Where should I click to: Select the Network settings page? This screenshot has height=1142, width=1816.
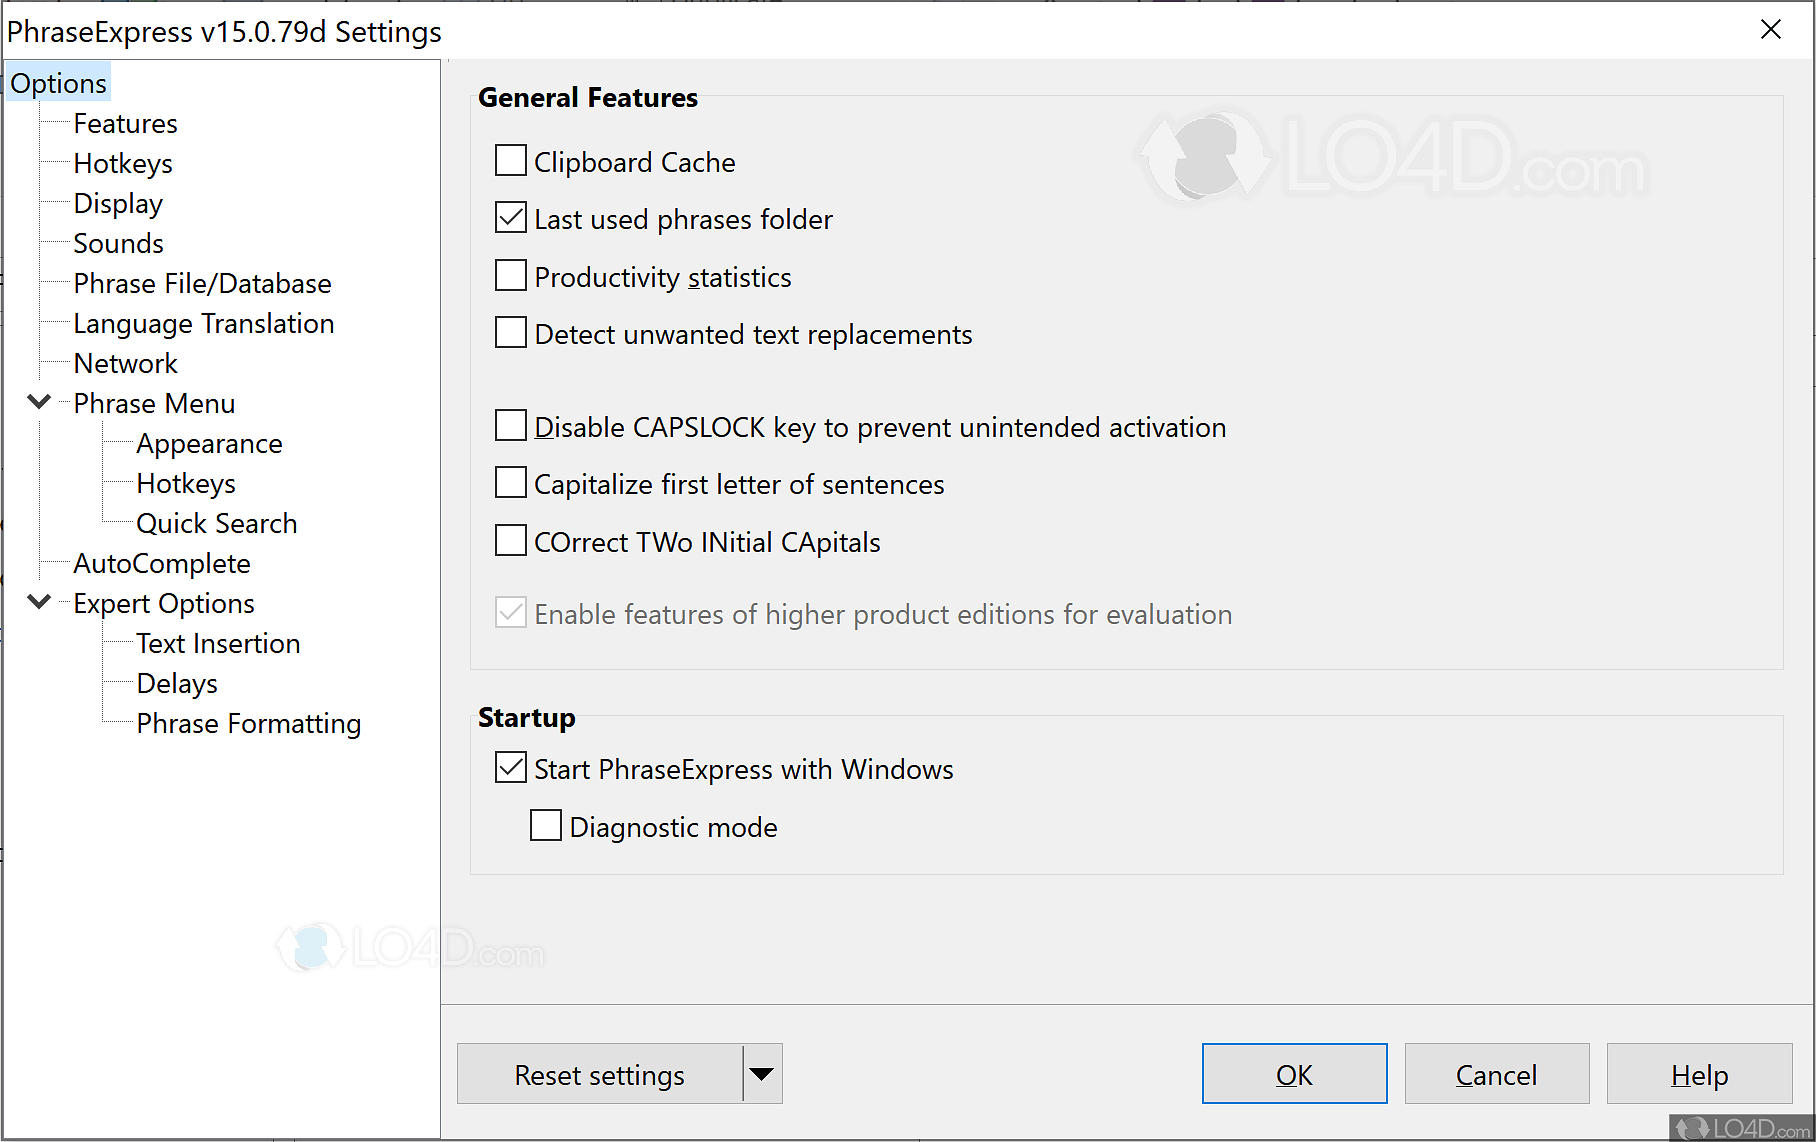126,363
